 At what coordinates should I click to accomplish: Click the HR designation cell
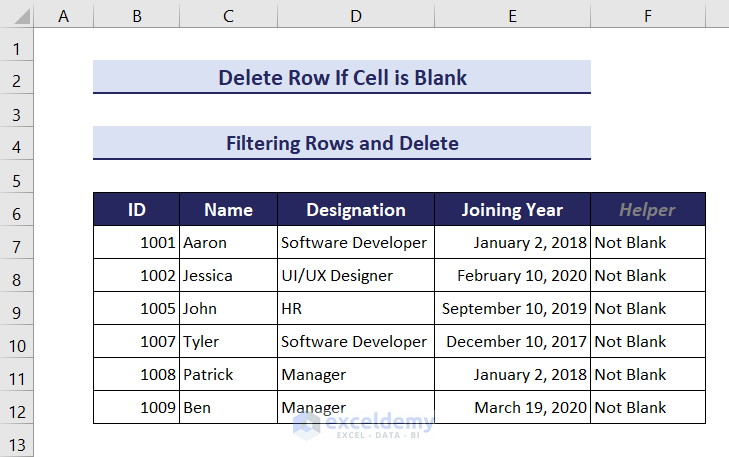coord(356,308)
